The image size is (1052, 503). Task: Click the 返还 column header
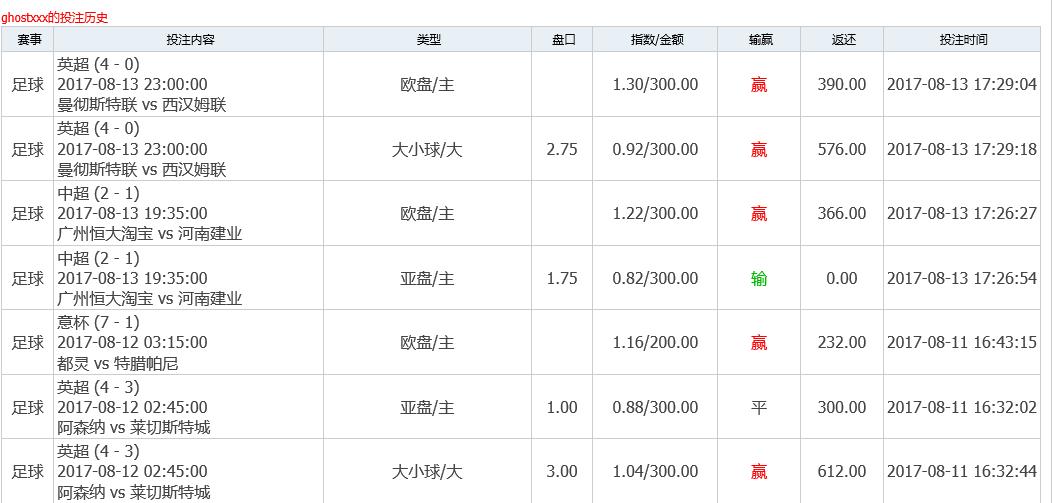(841, 40)
